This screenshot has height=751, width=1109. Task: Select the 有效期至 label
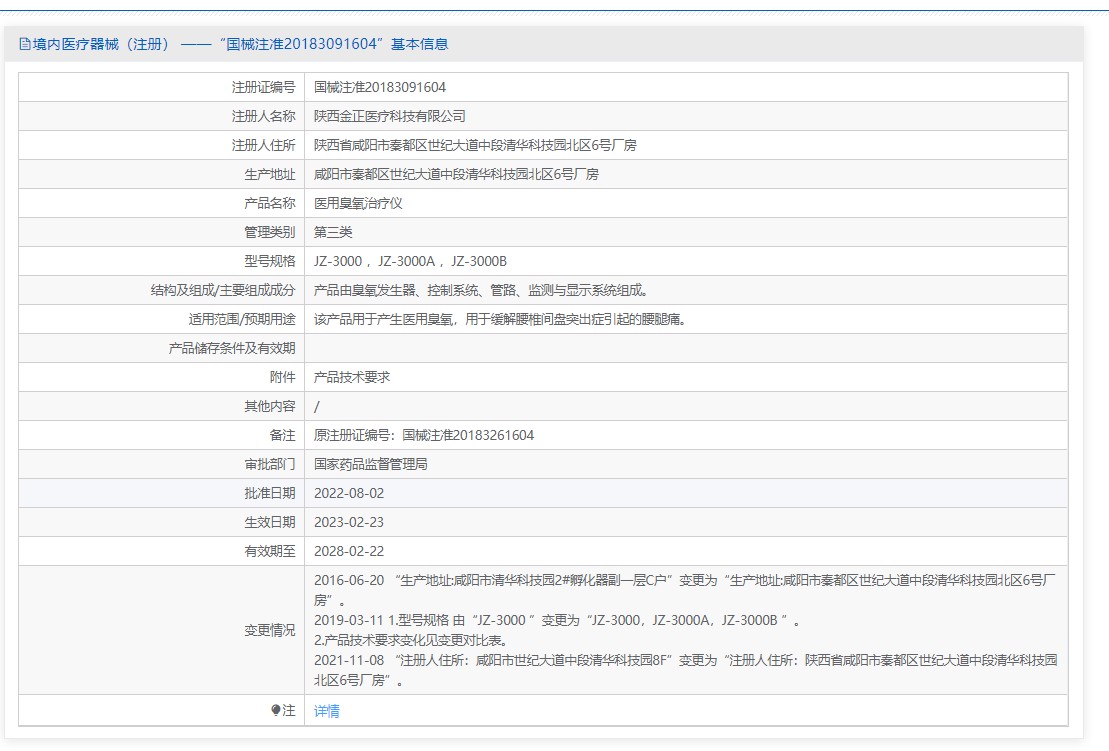coord(269,551)
